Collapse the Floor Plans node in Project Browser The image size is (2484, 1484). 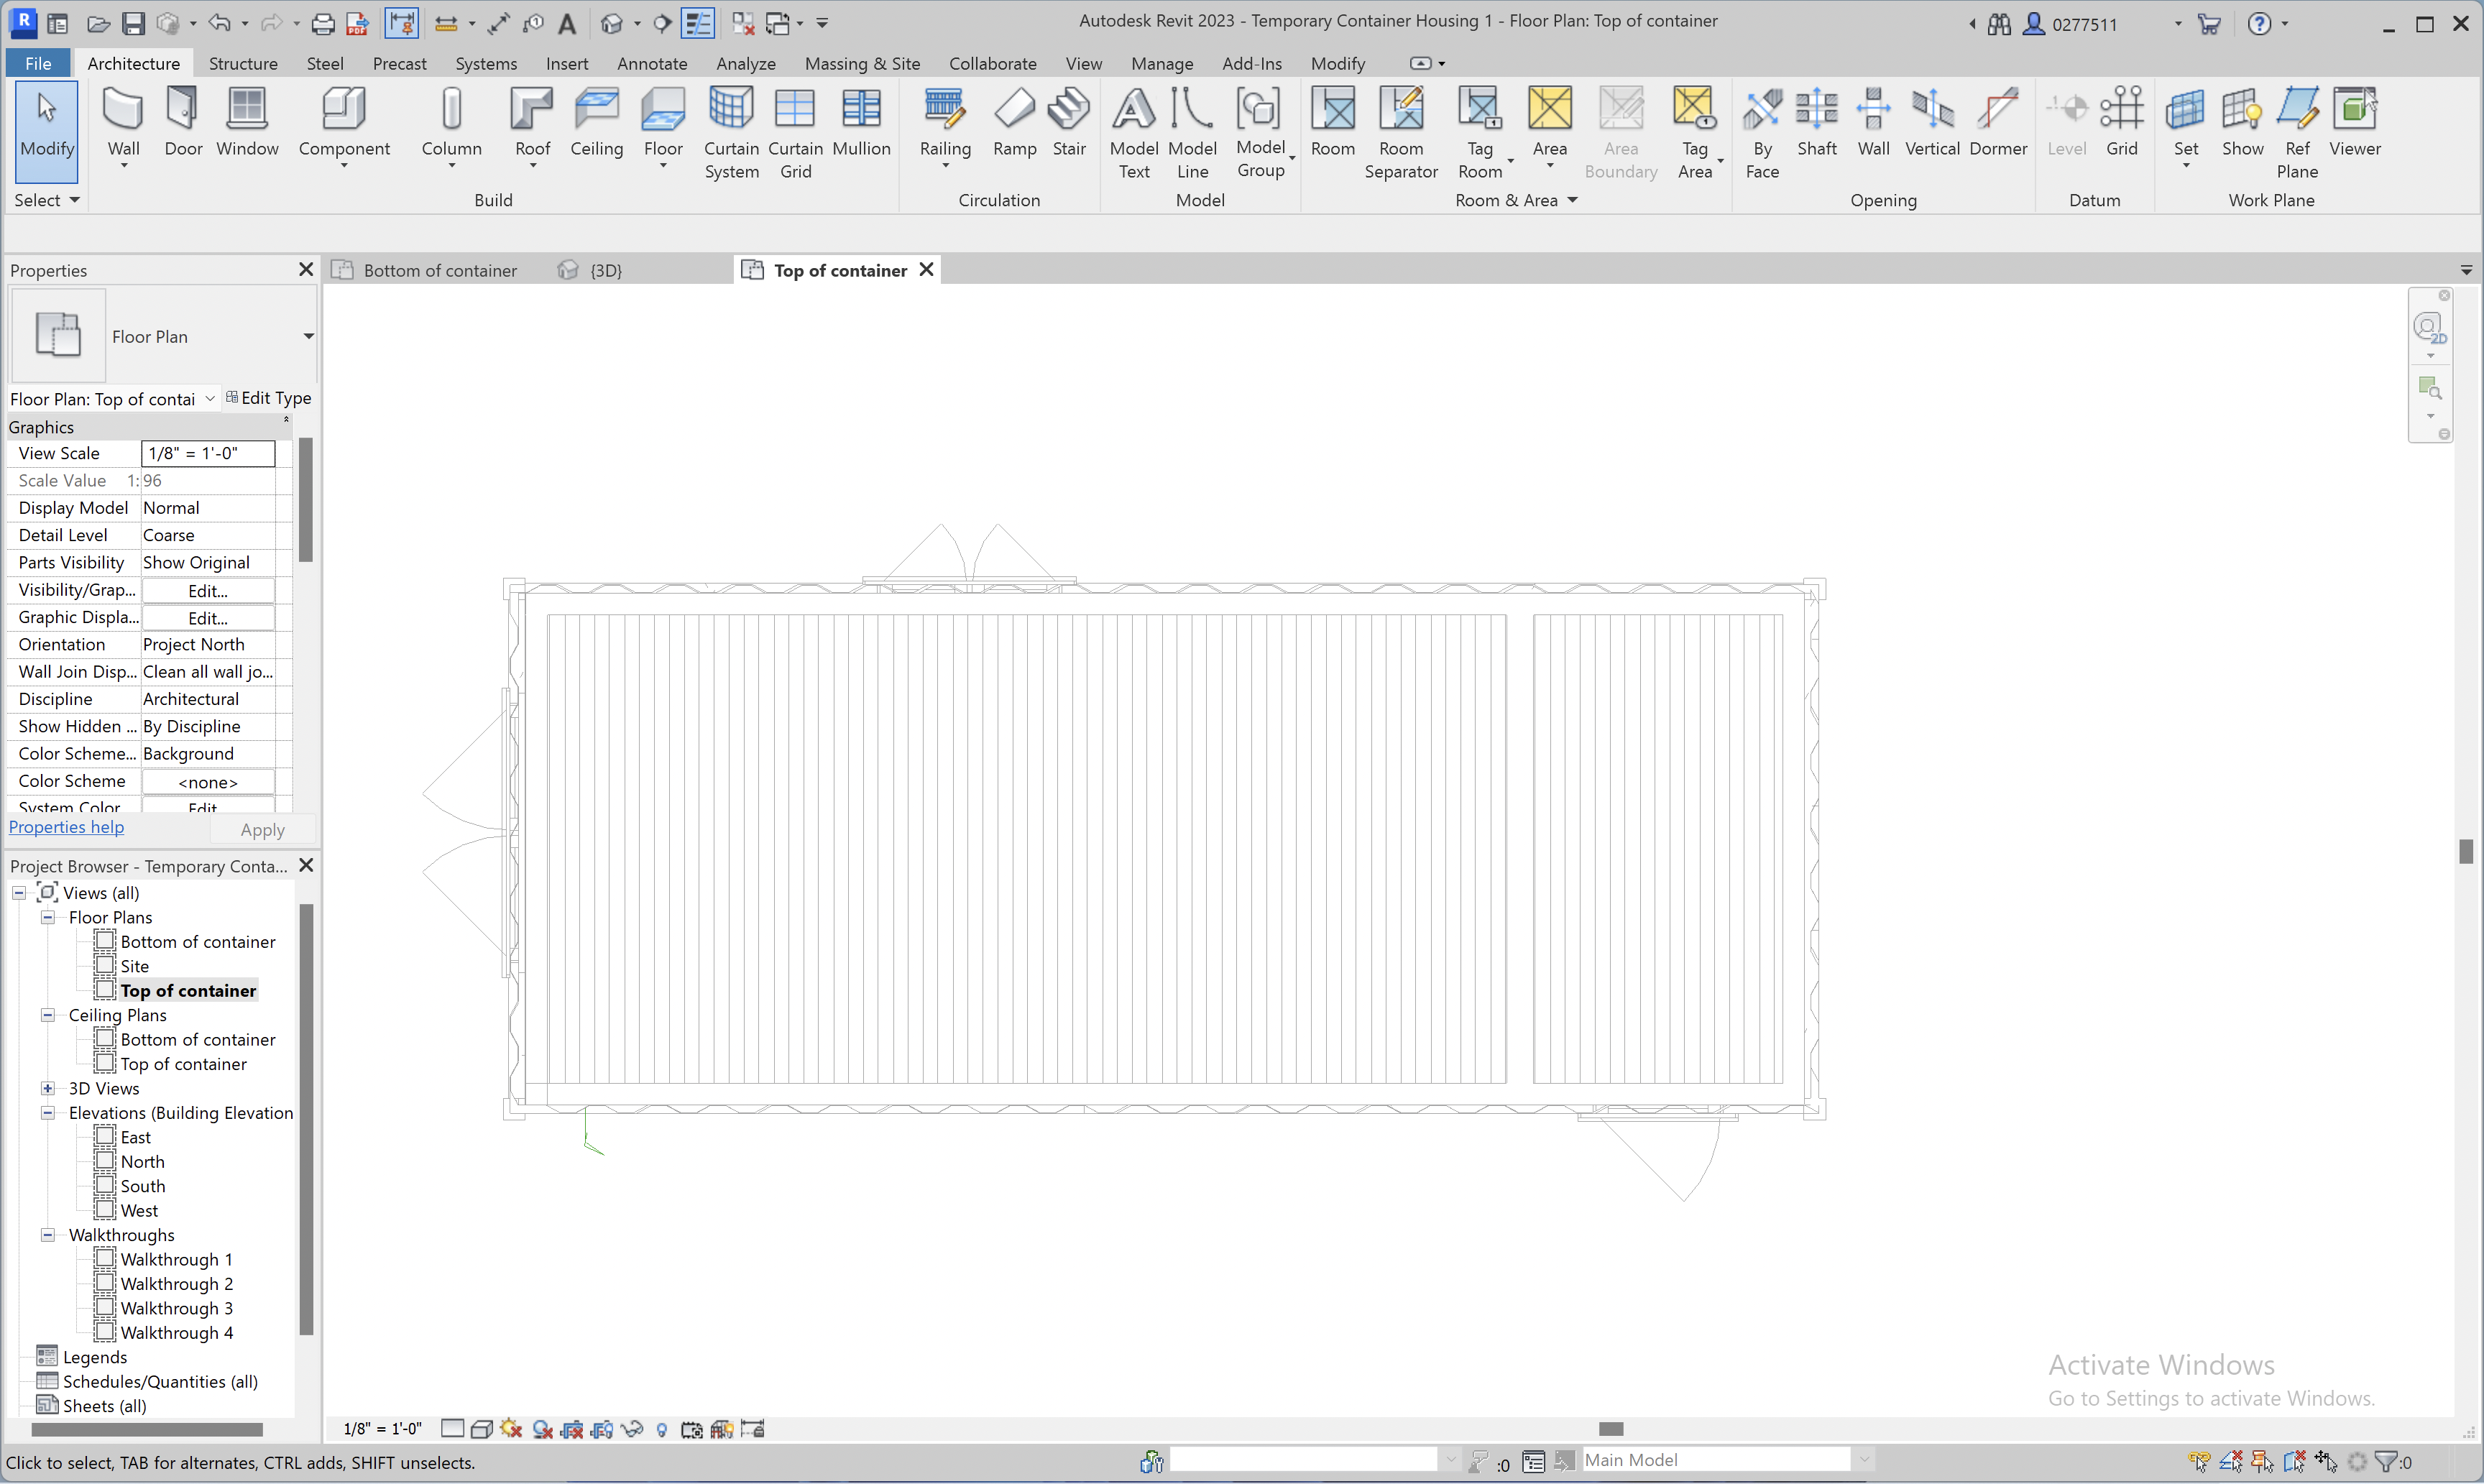point(47,917)
